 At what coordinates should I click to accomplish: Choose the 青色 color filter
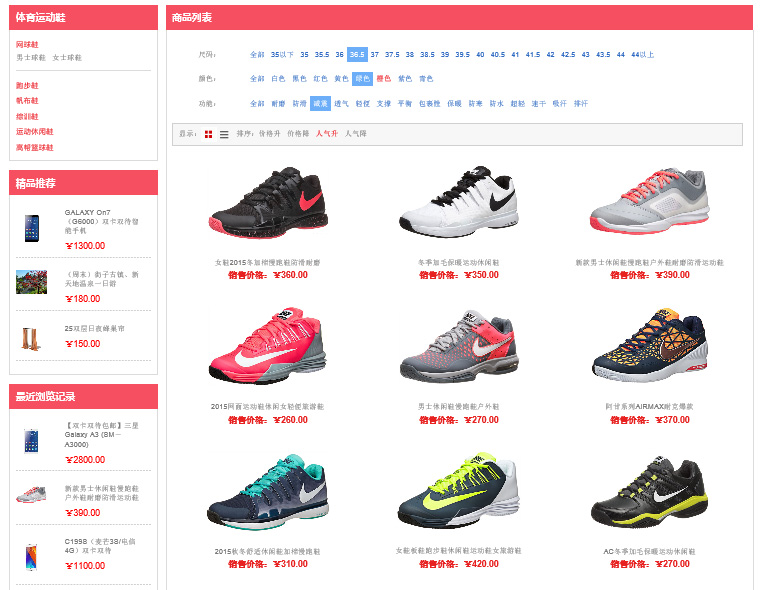[x=426, y=79]
